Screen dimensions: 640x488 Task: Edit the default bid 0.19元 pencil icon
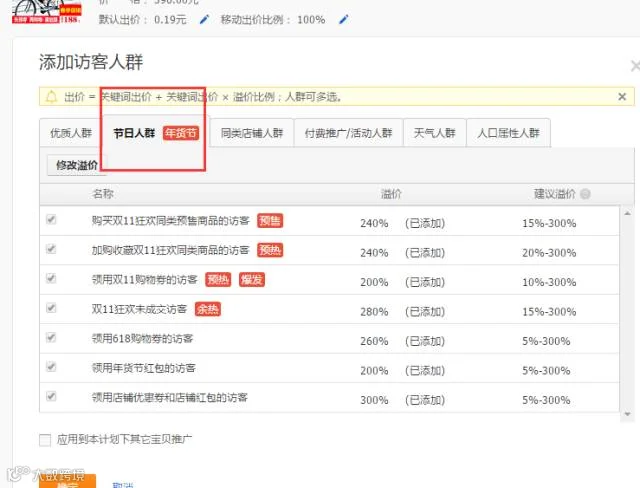click(204, 19)
